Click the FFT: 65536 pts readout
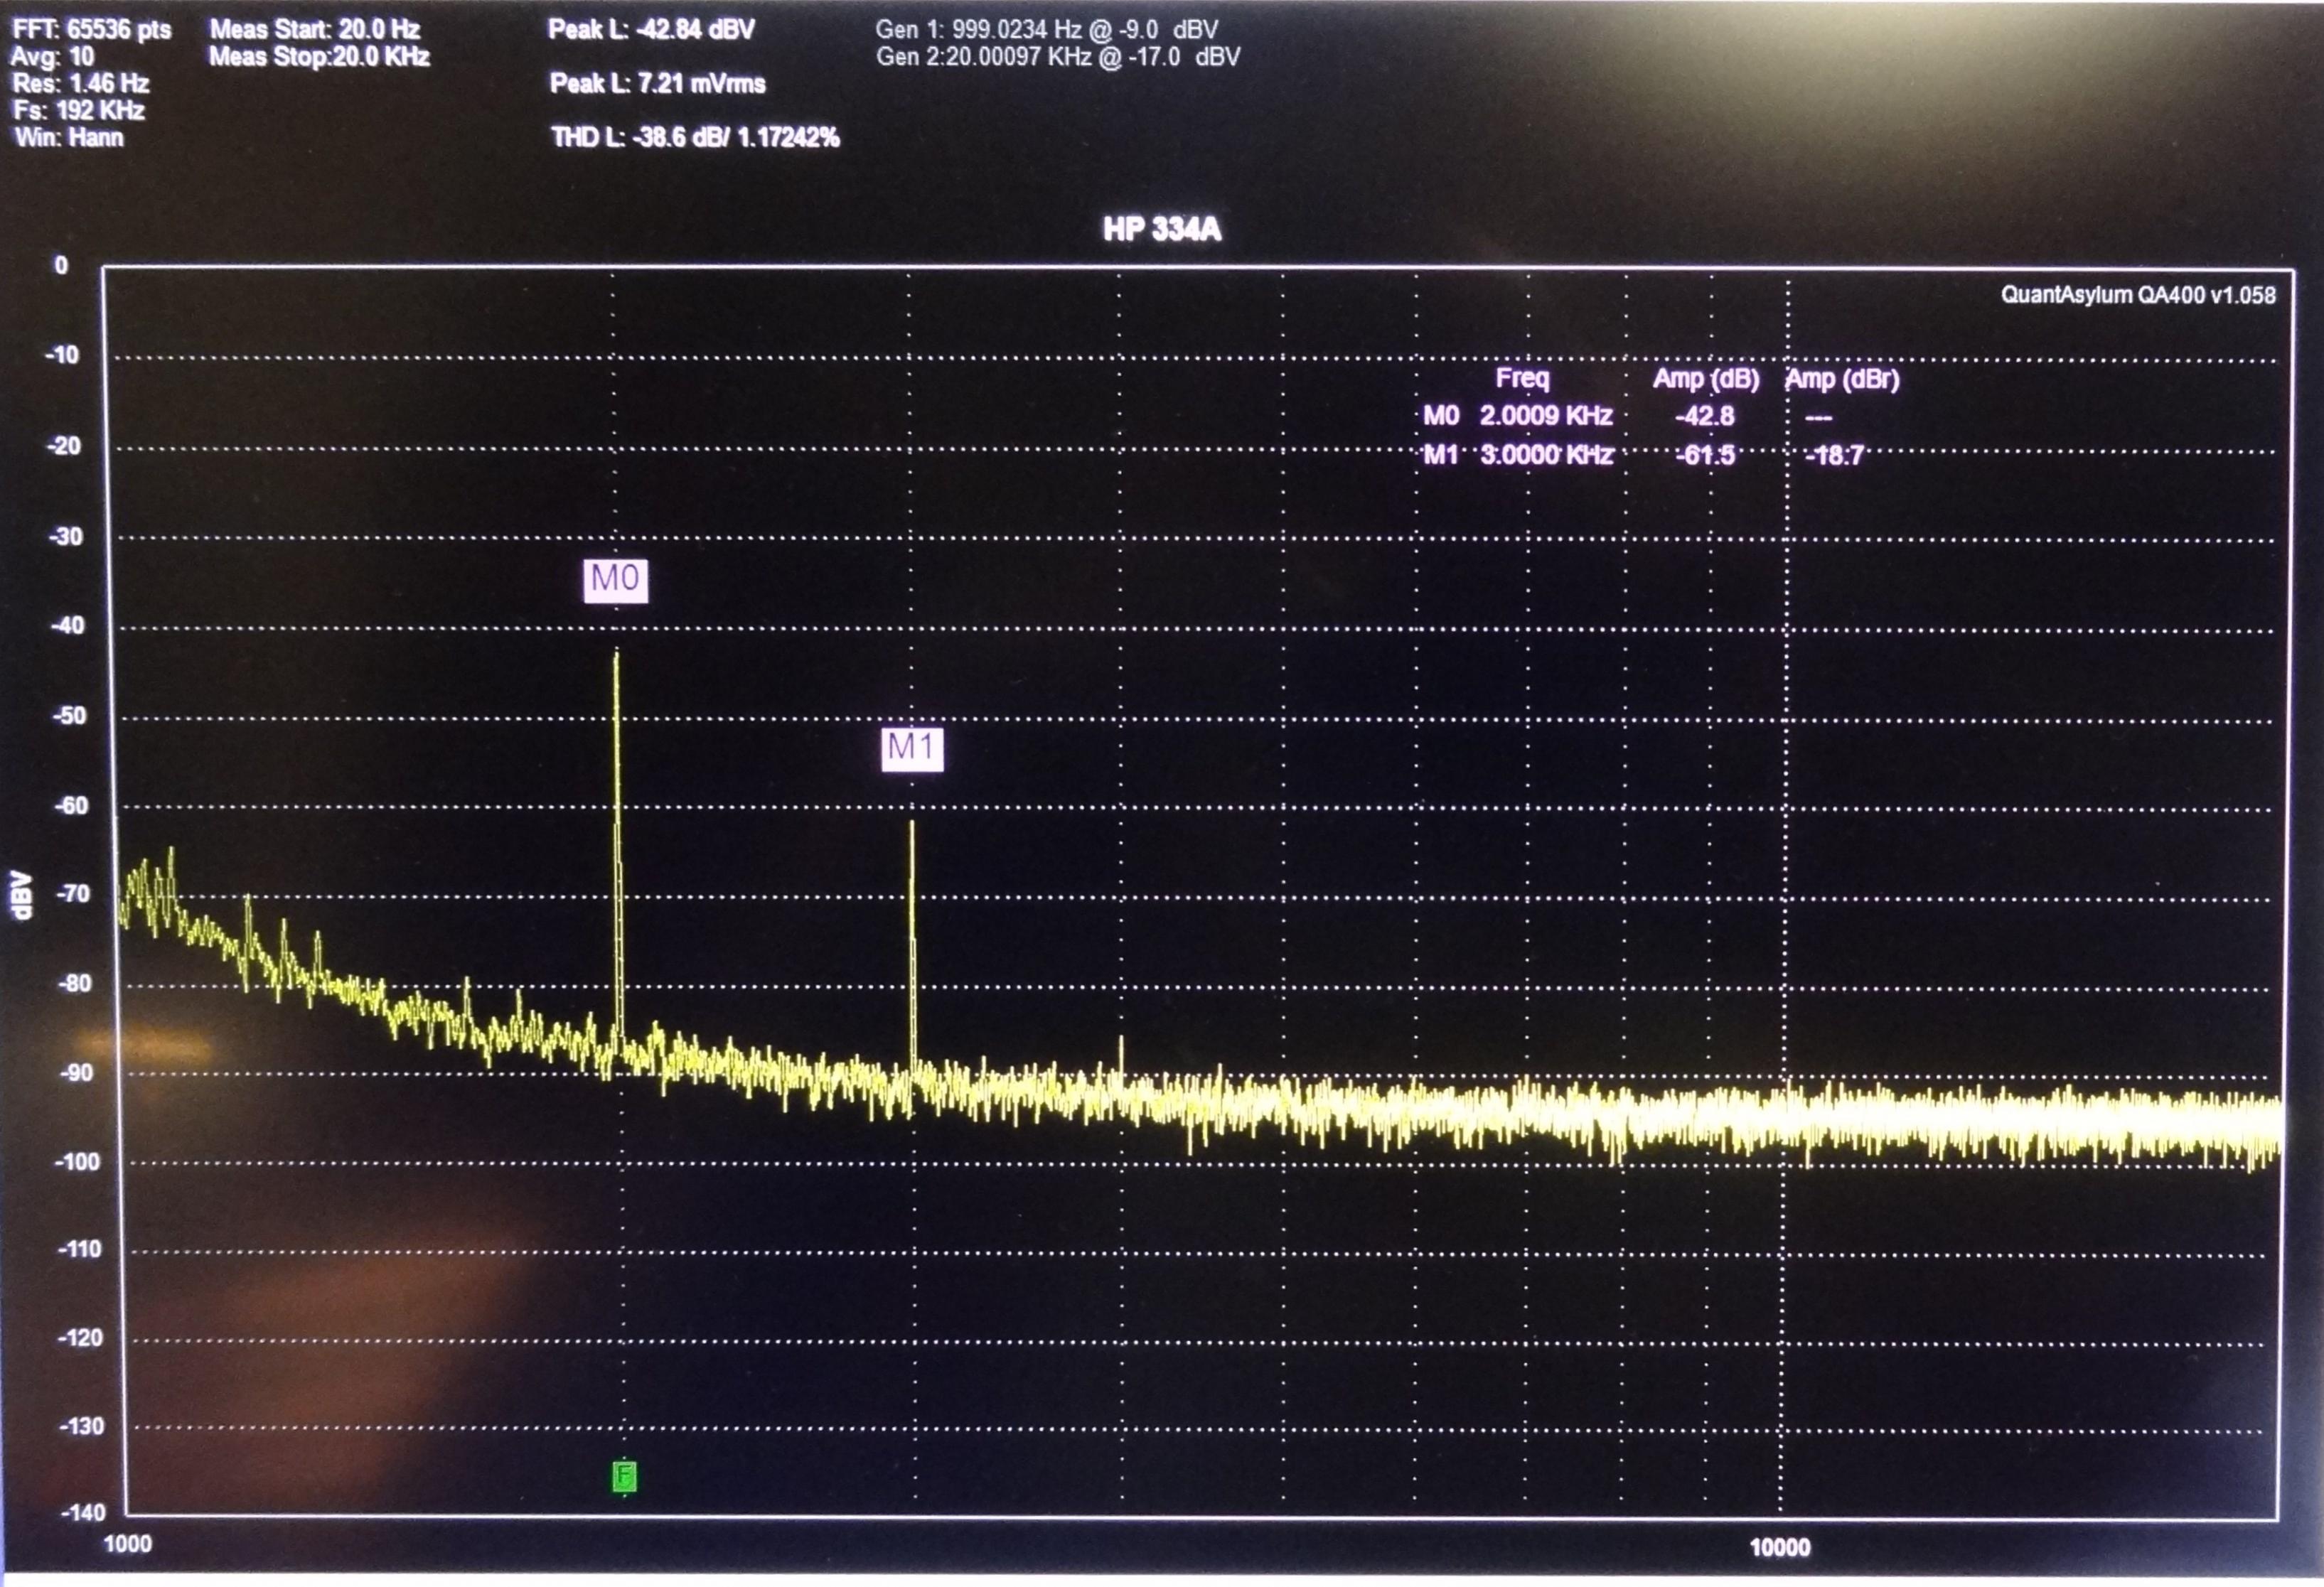 pos(91,29)
